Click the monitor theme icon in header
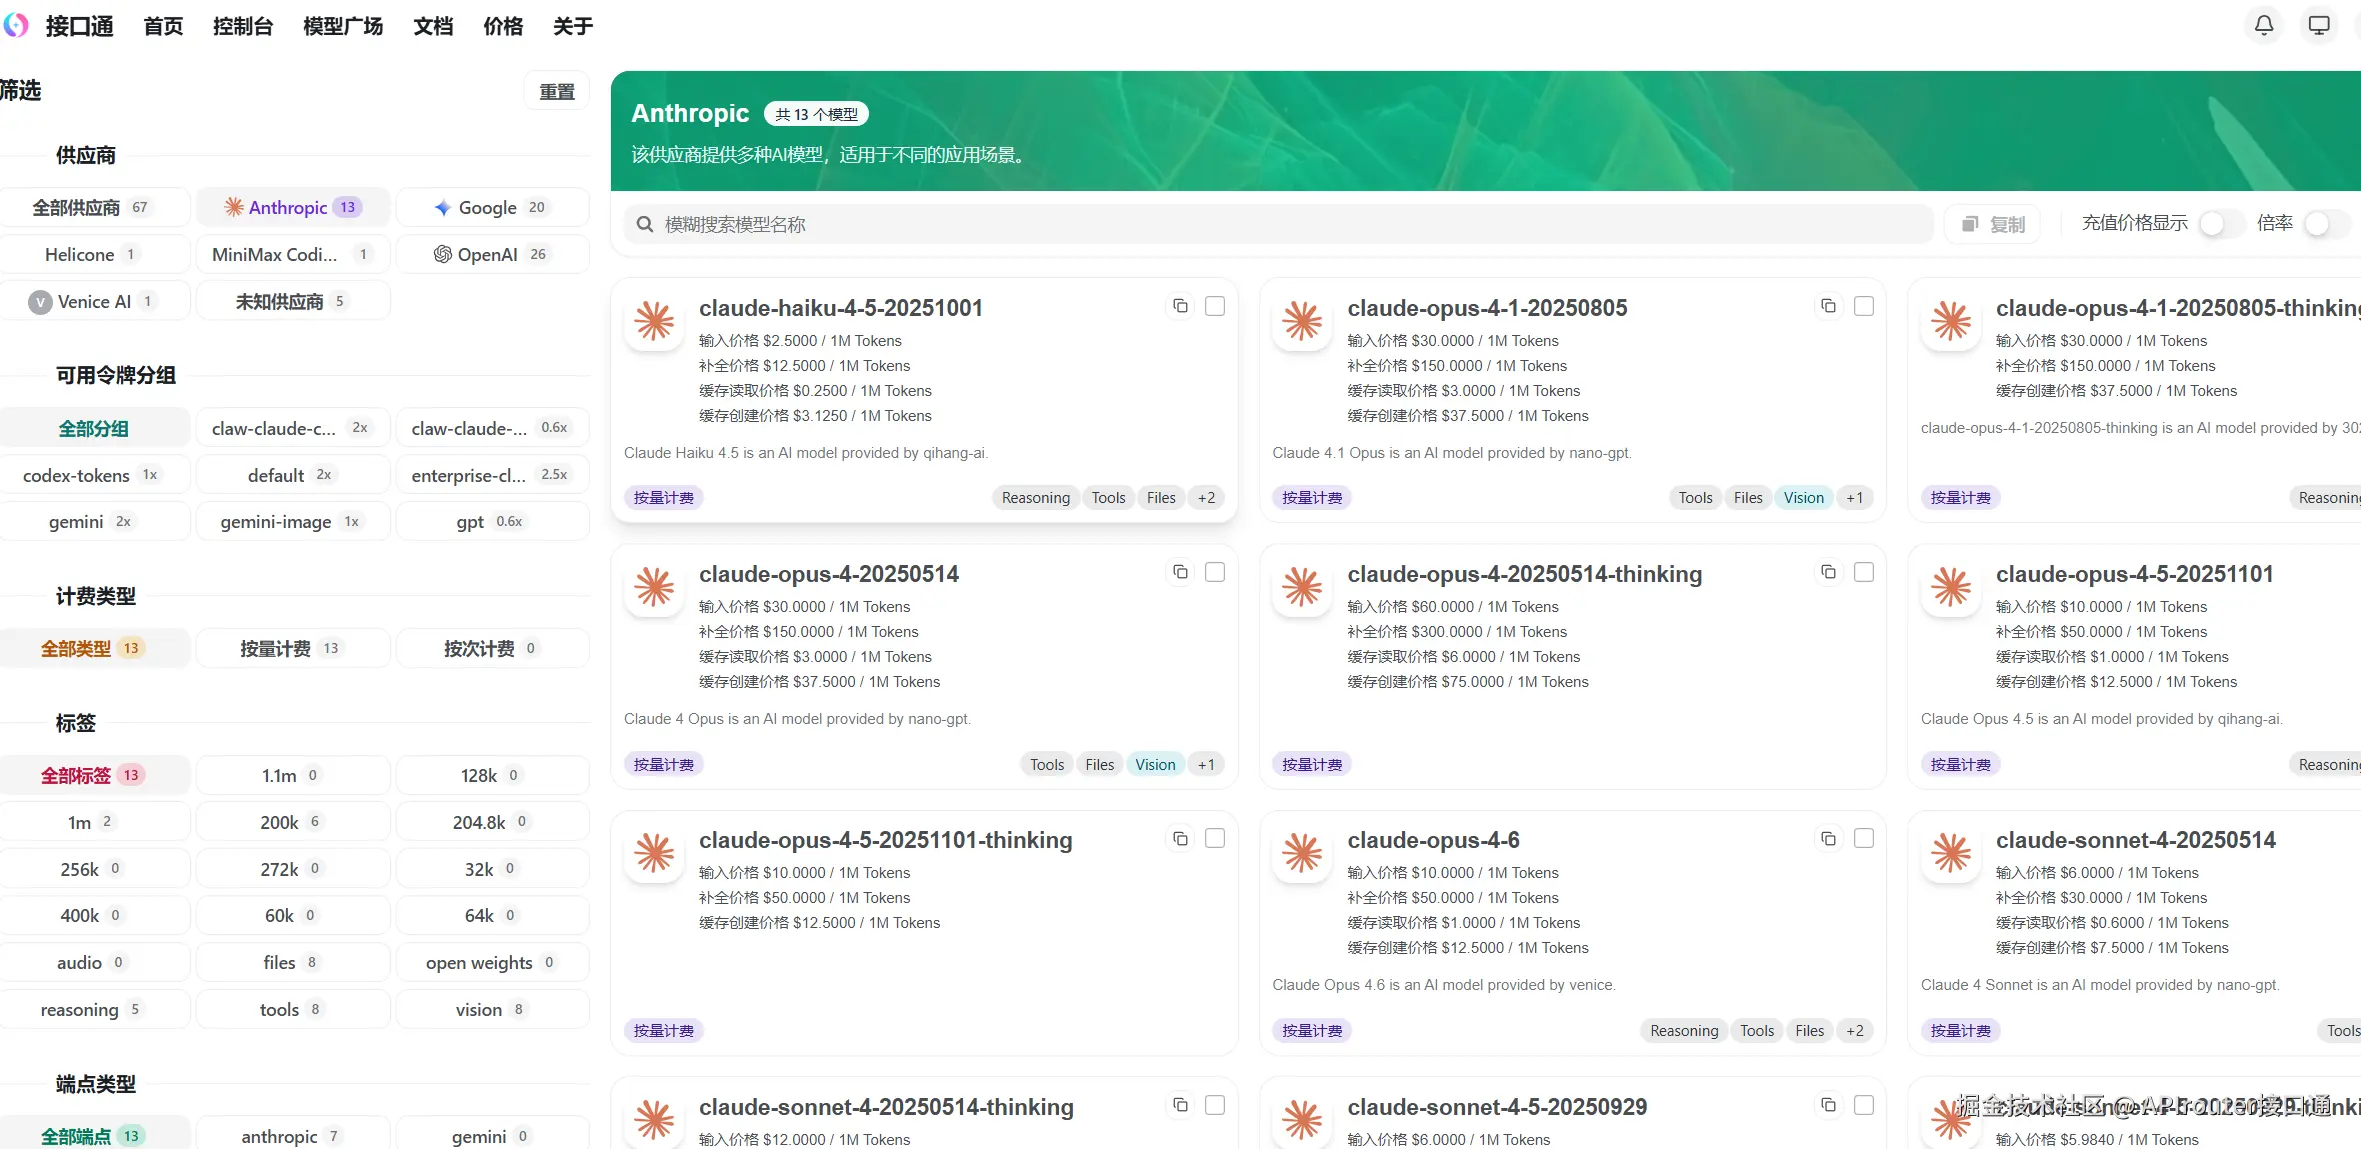 click(x=2319, y=25)
